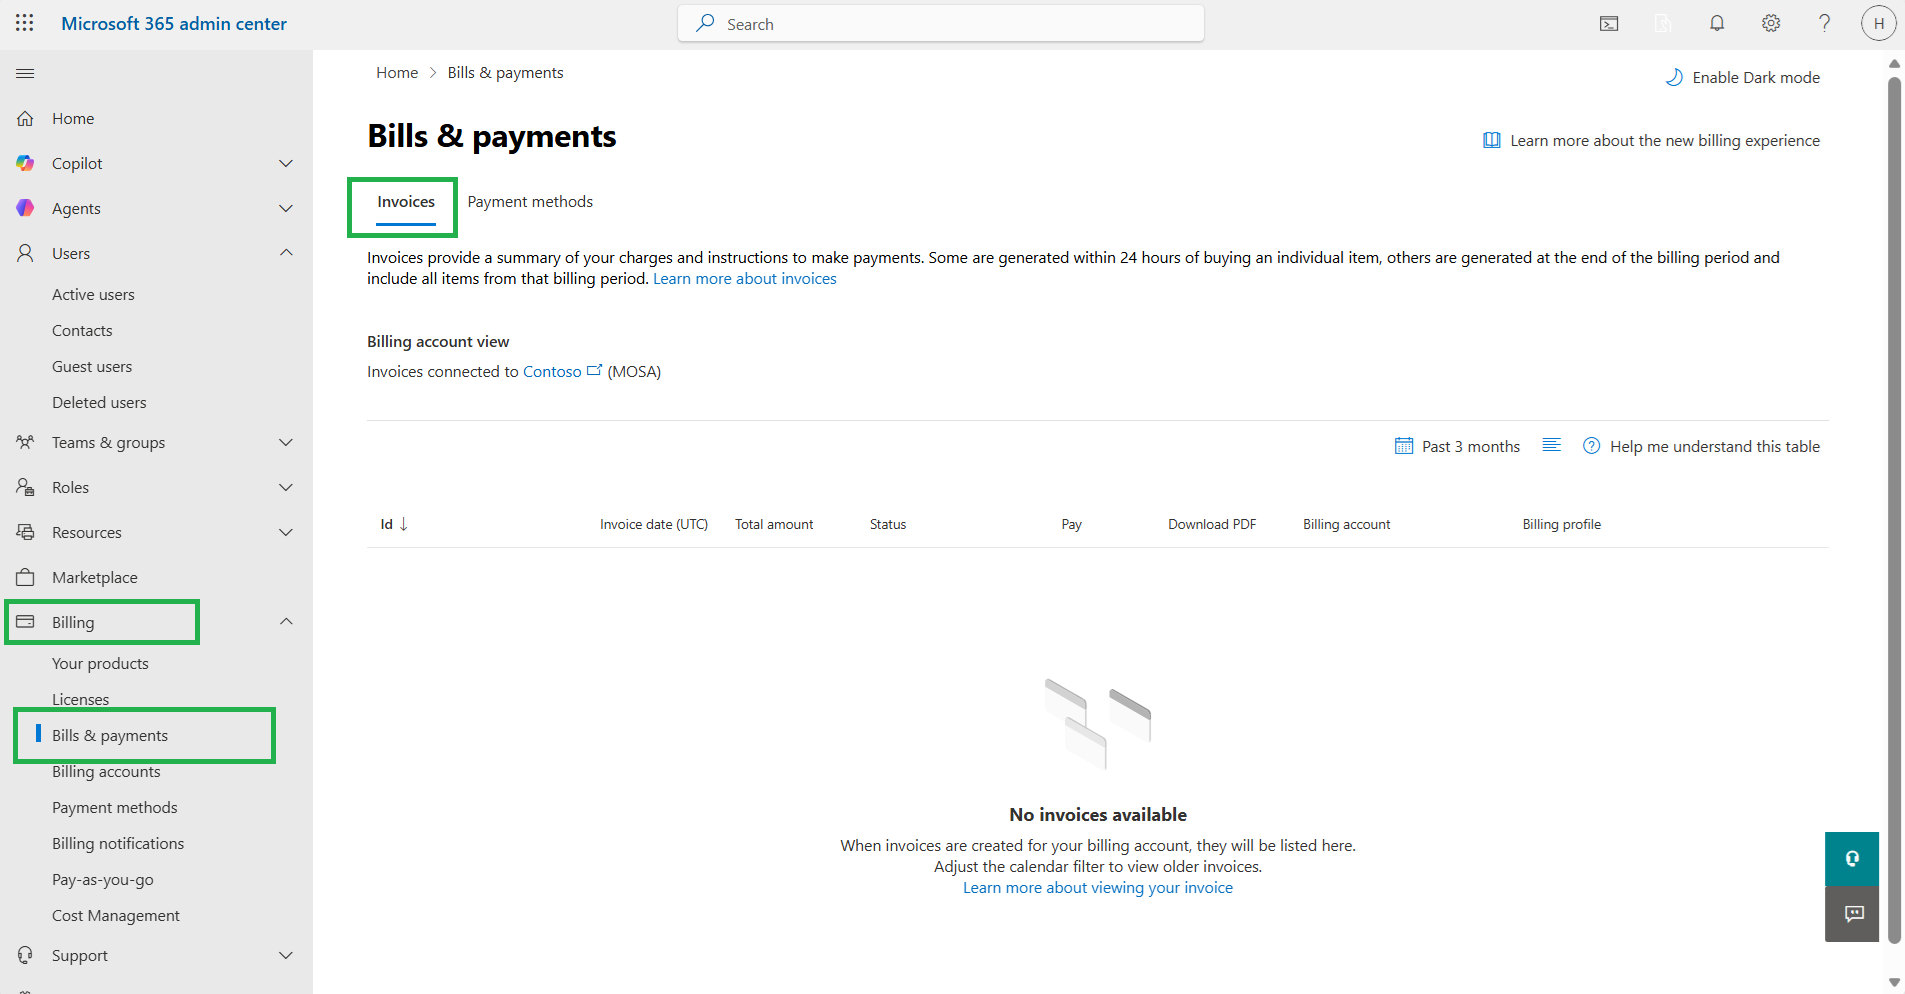Open the app launcher waffle icon

click(25, 23)
